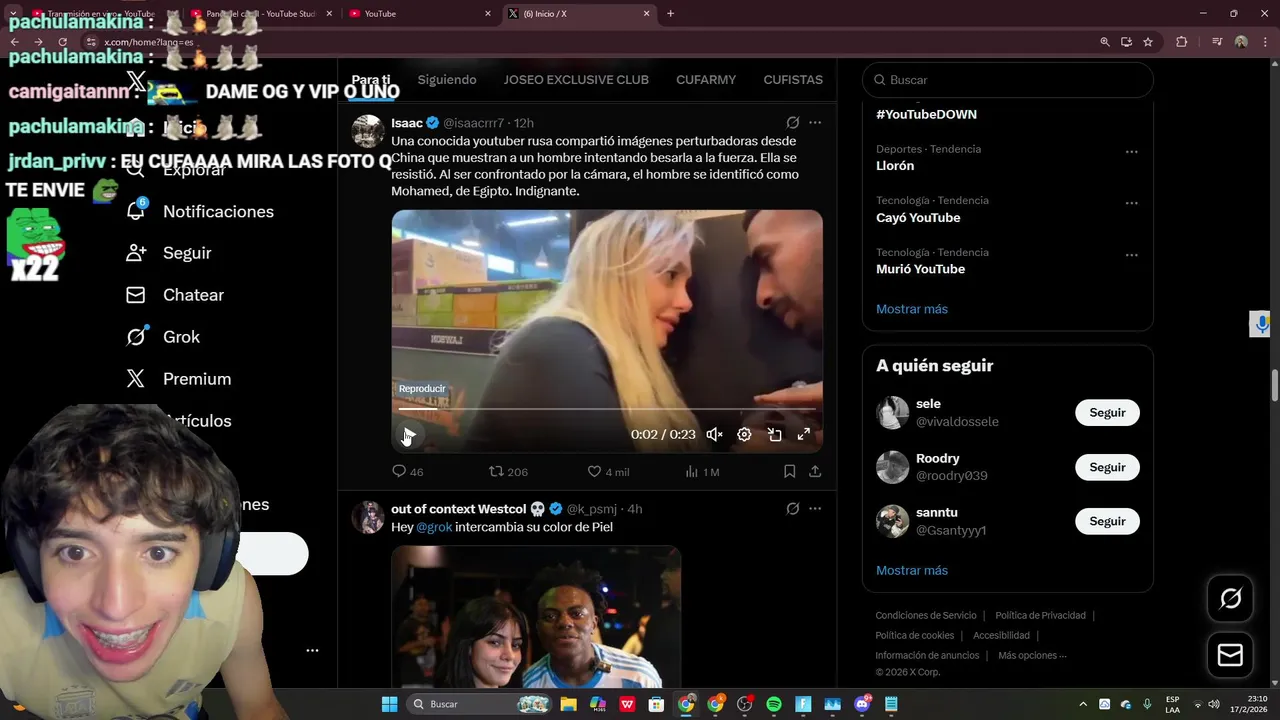Share Isaac's post
Viewport: 1280px width, 720px height.
tap(815, 471)
